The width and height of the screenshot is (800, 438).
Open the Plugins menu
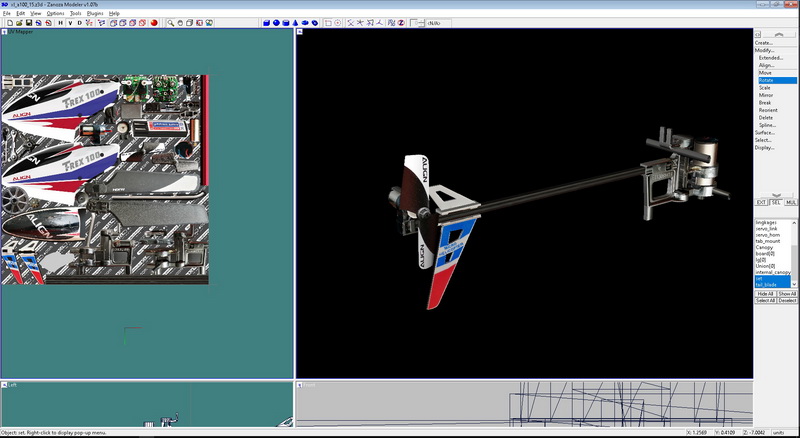95,13
